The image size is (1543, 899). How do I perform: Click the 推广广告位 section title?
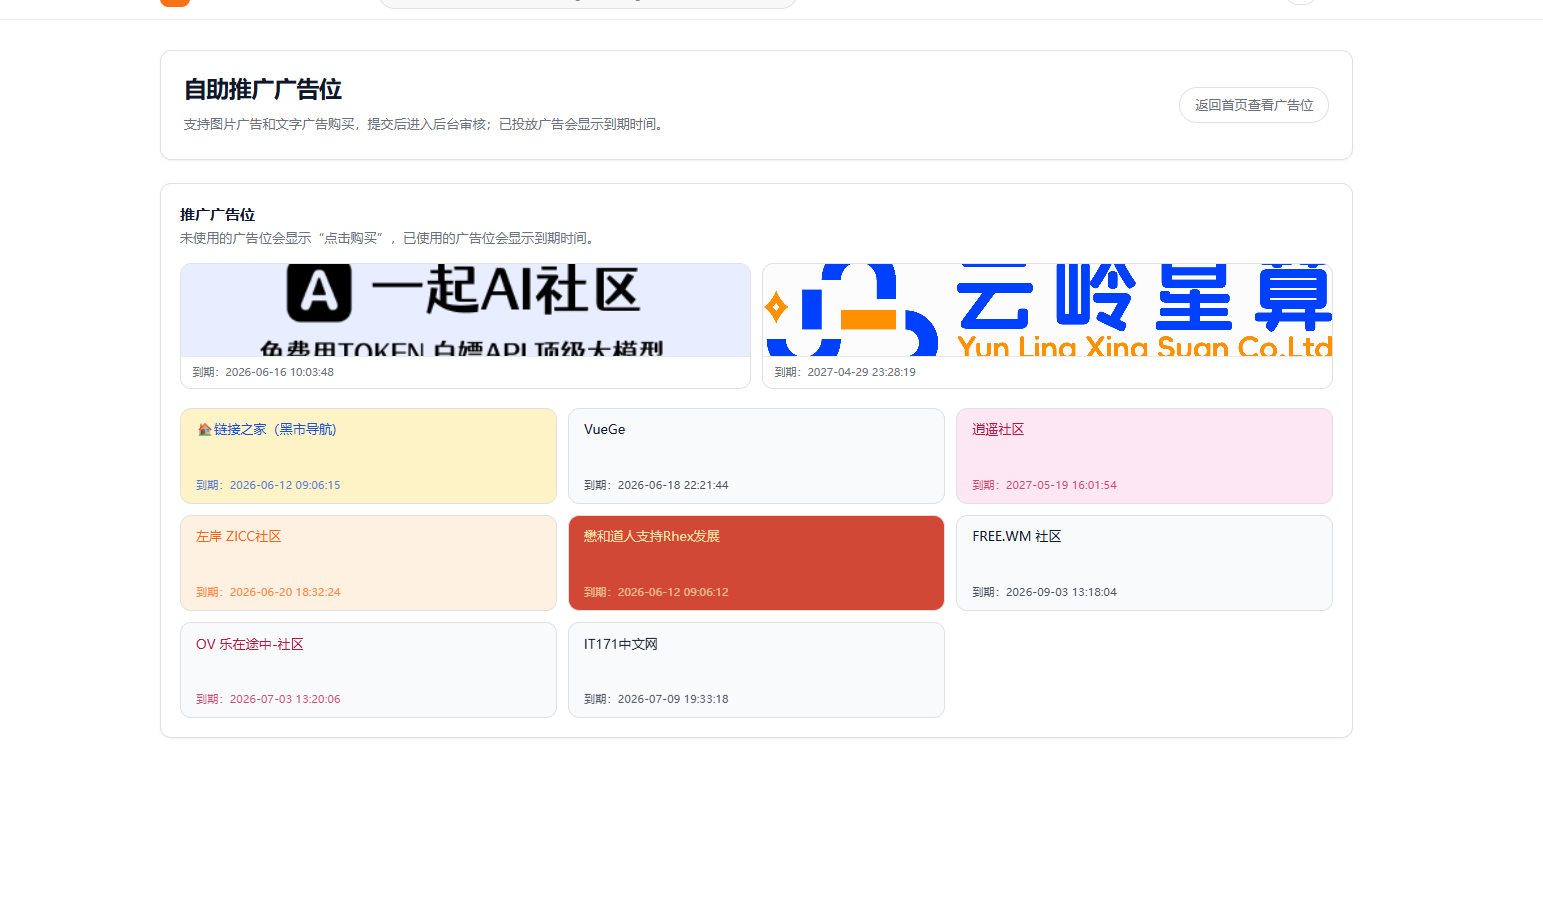pos(217,214)
